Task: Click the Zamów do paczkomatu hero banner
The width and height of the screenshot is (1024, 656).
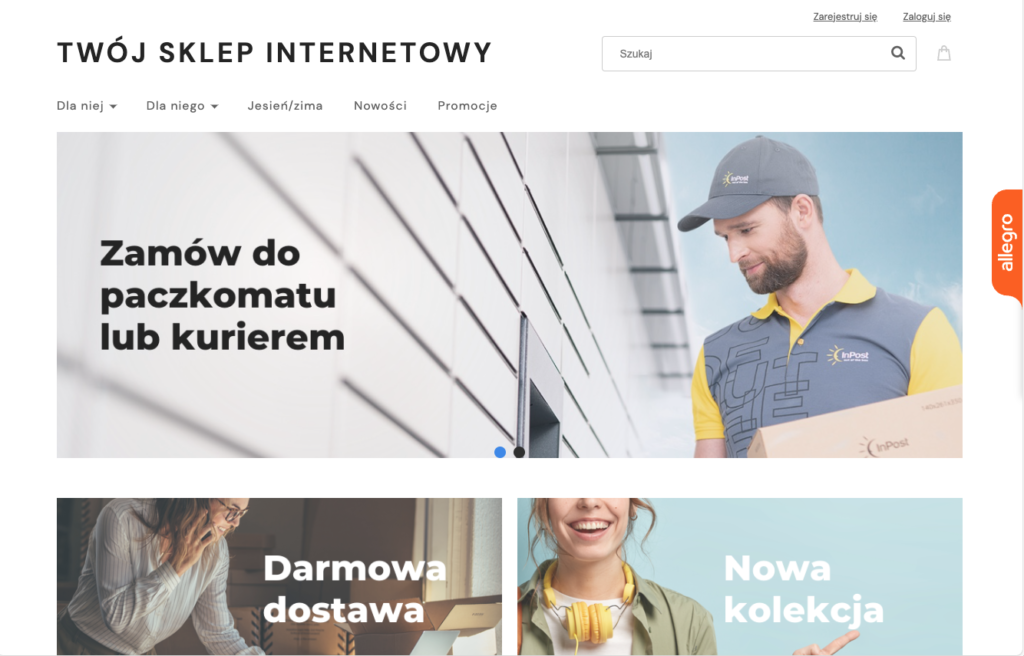Action: (x=509, y=295)
